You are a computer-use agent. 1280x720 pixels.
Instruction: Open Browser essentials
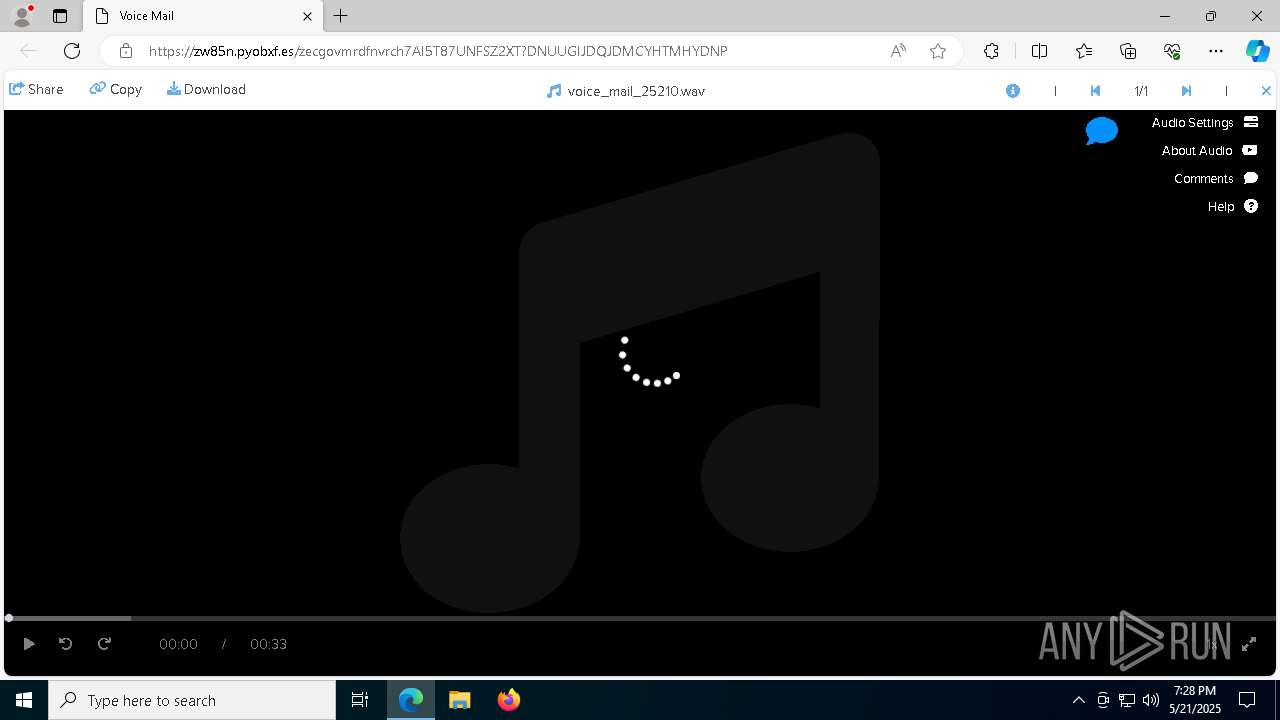click(1172, 51)
